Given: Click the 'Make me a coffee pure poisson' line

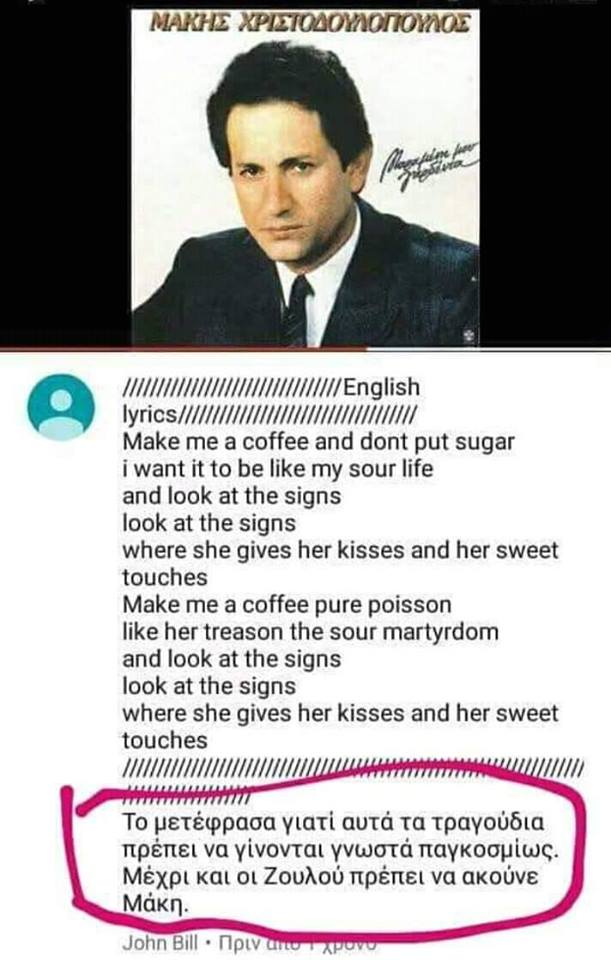Looking at the screenshot, I should coord(287,605).
